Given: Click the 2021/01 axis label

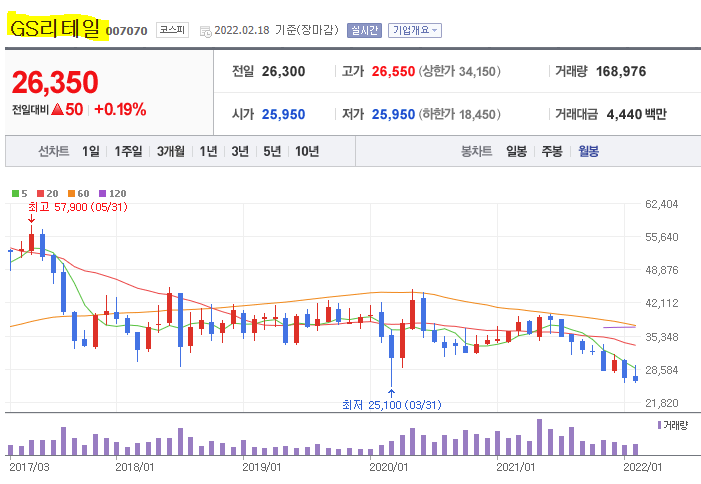Looking at the screenshot, I should tap(515, 467).
